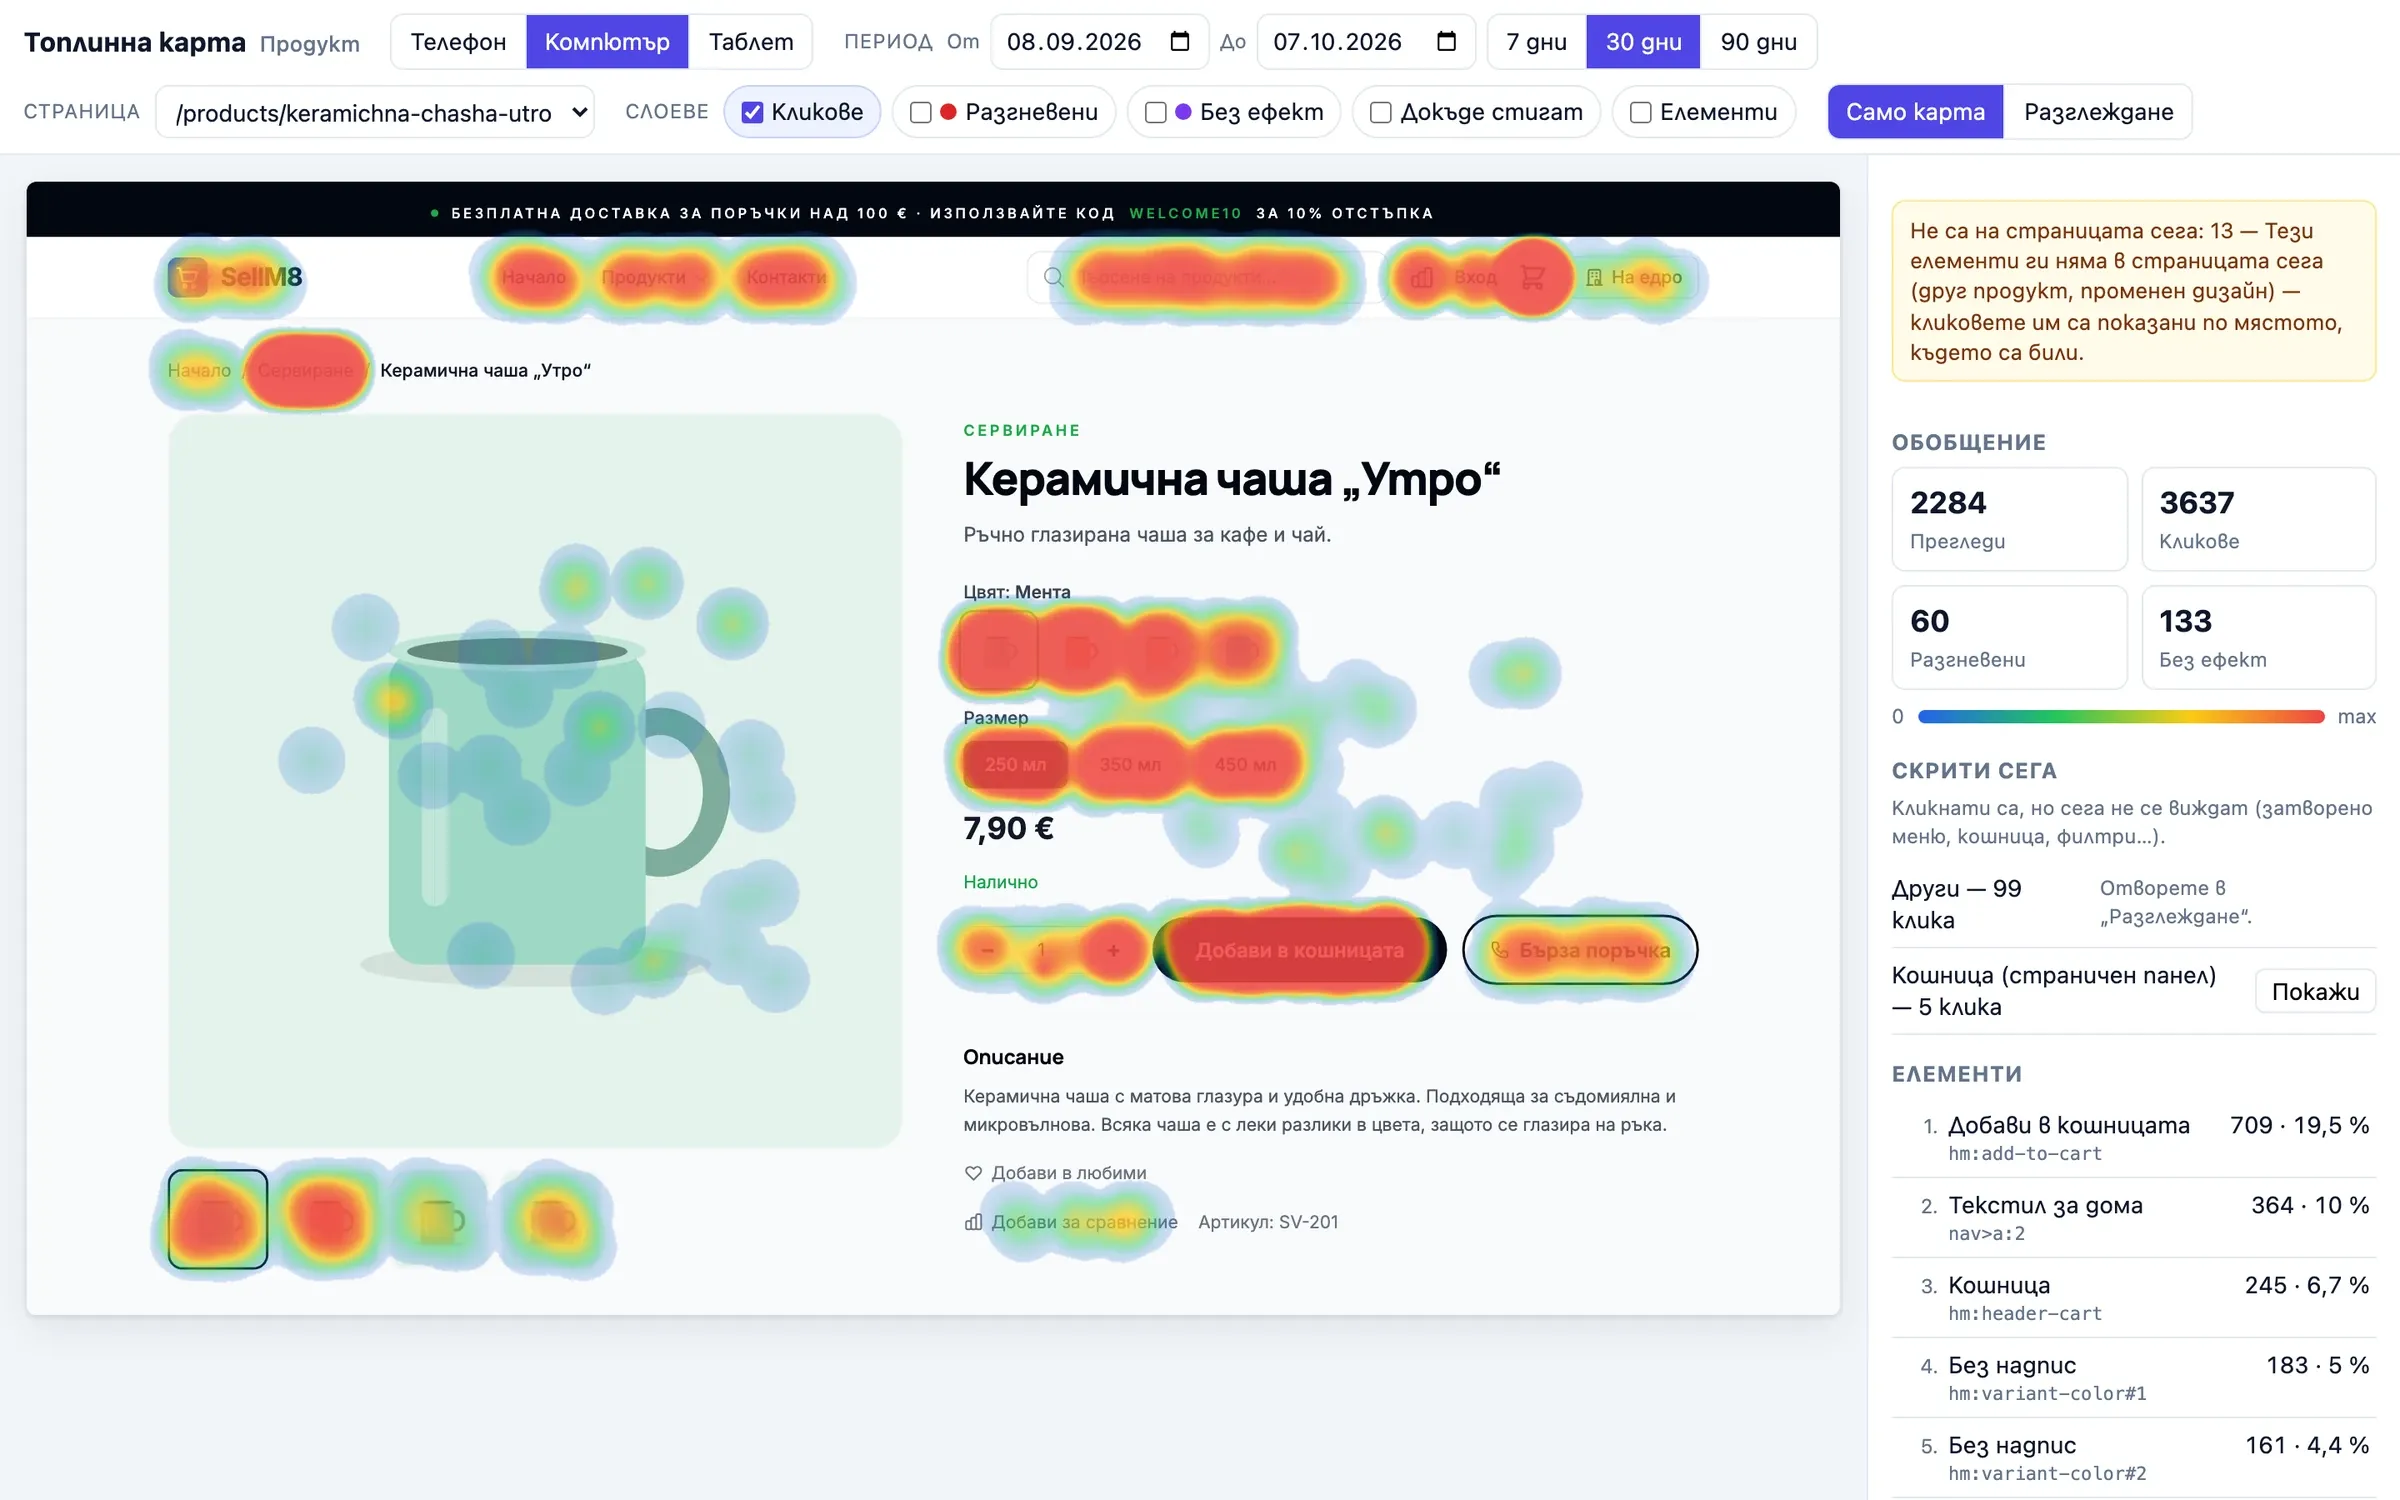Image resolution: width=2400 pixels, height=1500 pixels.
Task: Open the shopping cart icon in header
Action: 1532,277
